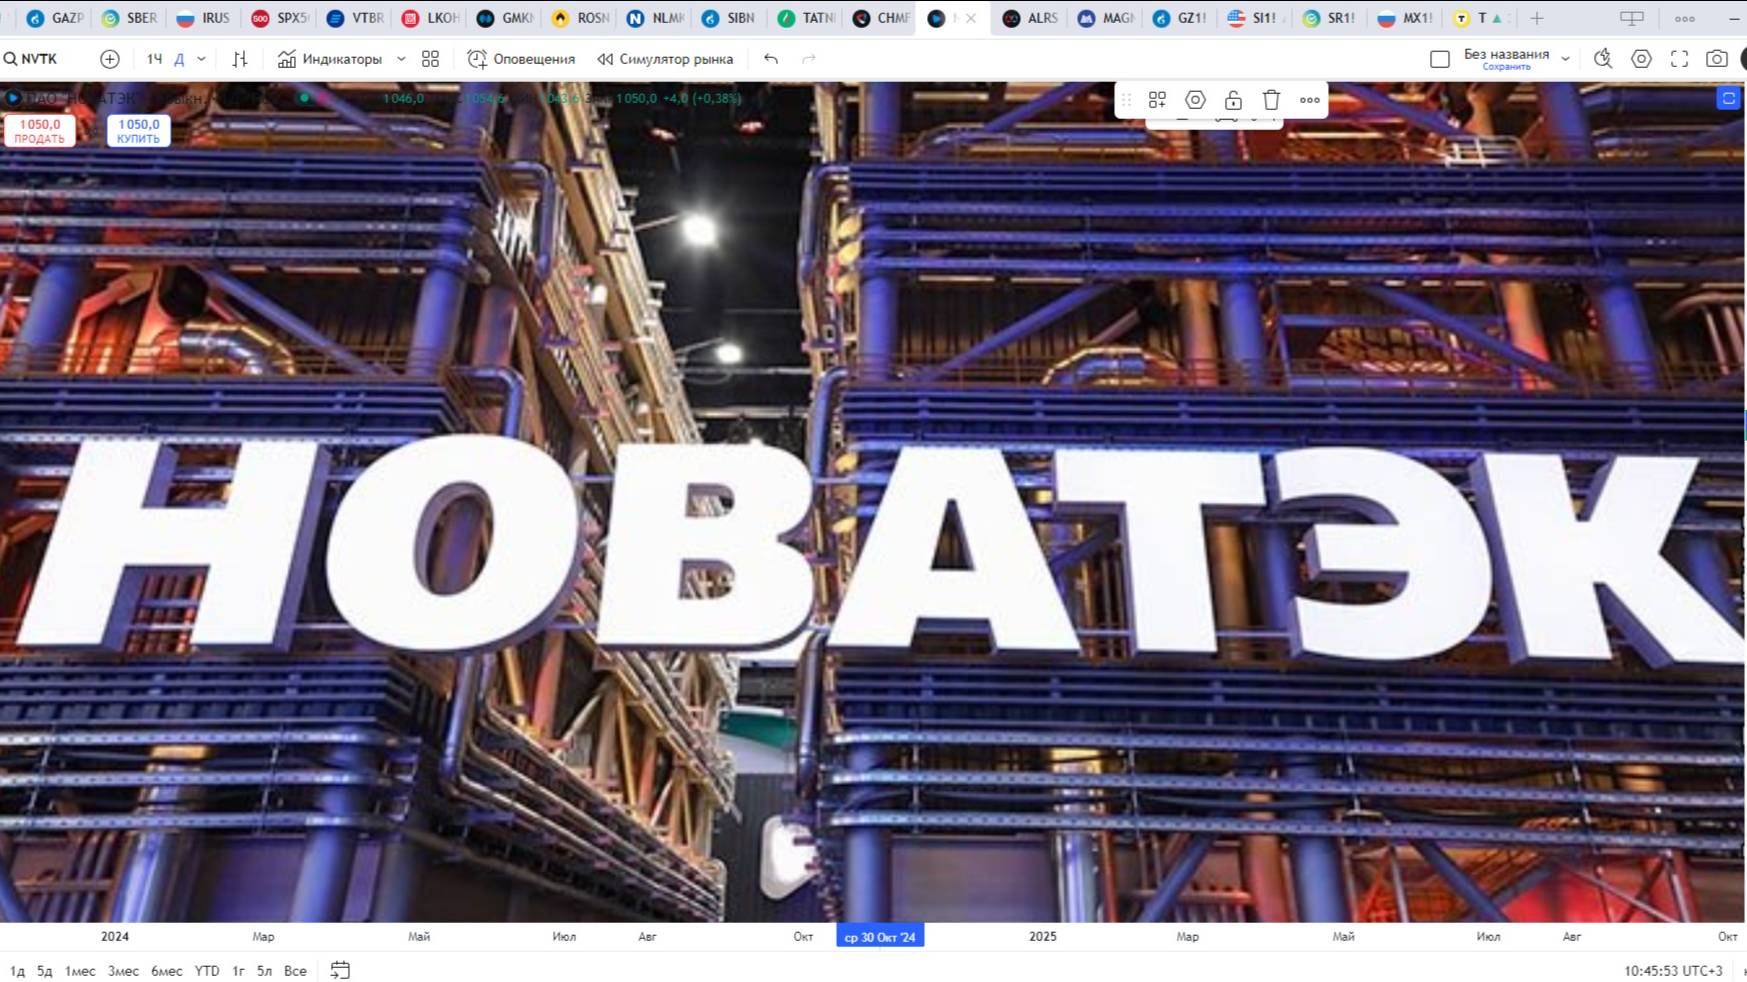Screen dimensions: 1747x982
Task: Switch to the CHMF tab
Action: [x=879, y=18]
